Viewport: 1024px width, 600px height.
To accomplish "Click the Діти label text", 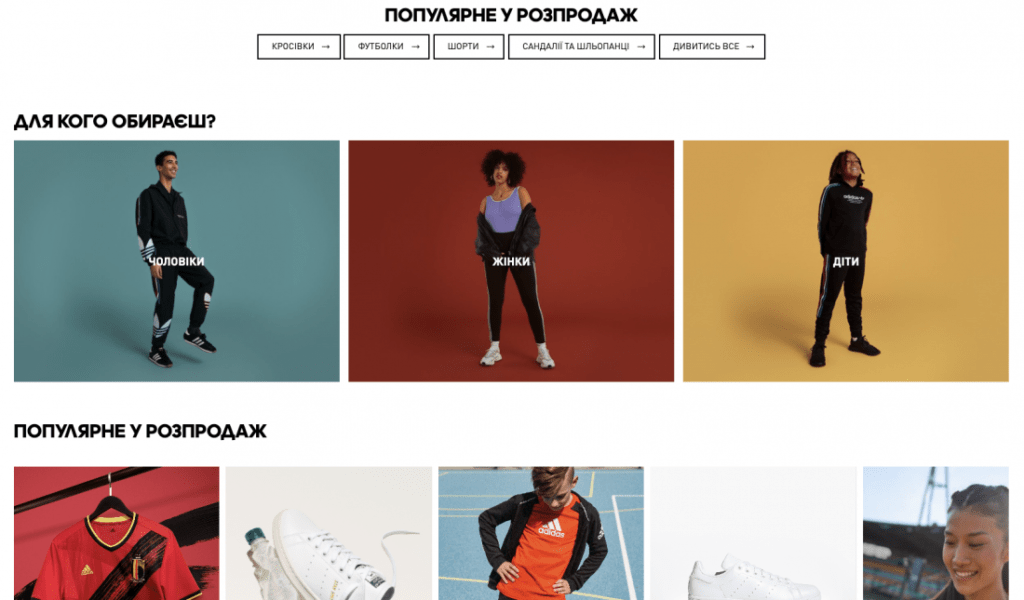I will coord(846,261).
